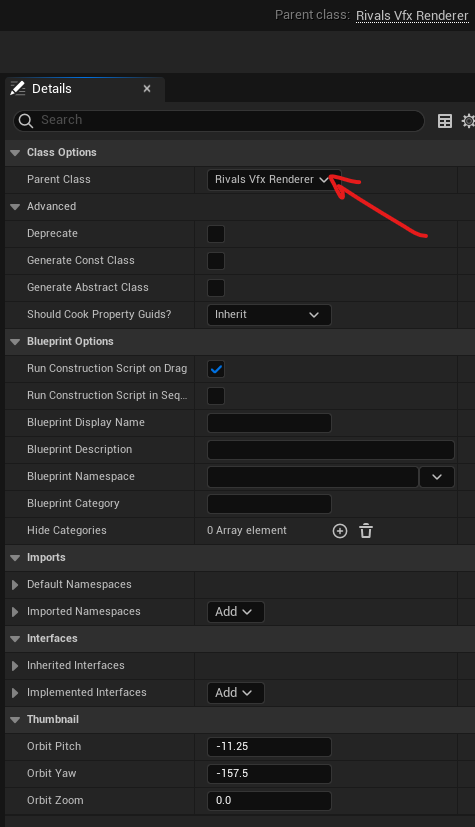Open Add dropdown for Implemented Interfaces
The image size is (475, 827).
(236, 693)
